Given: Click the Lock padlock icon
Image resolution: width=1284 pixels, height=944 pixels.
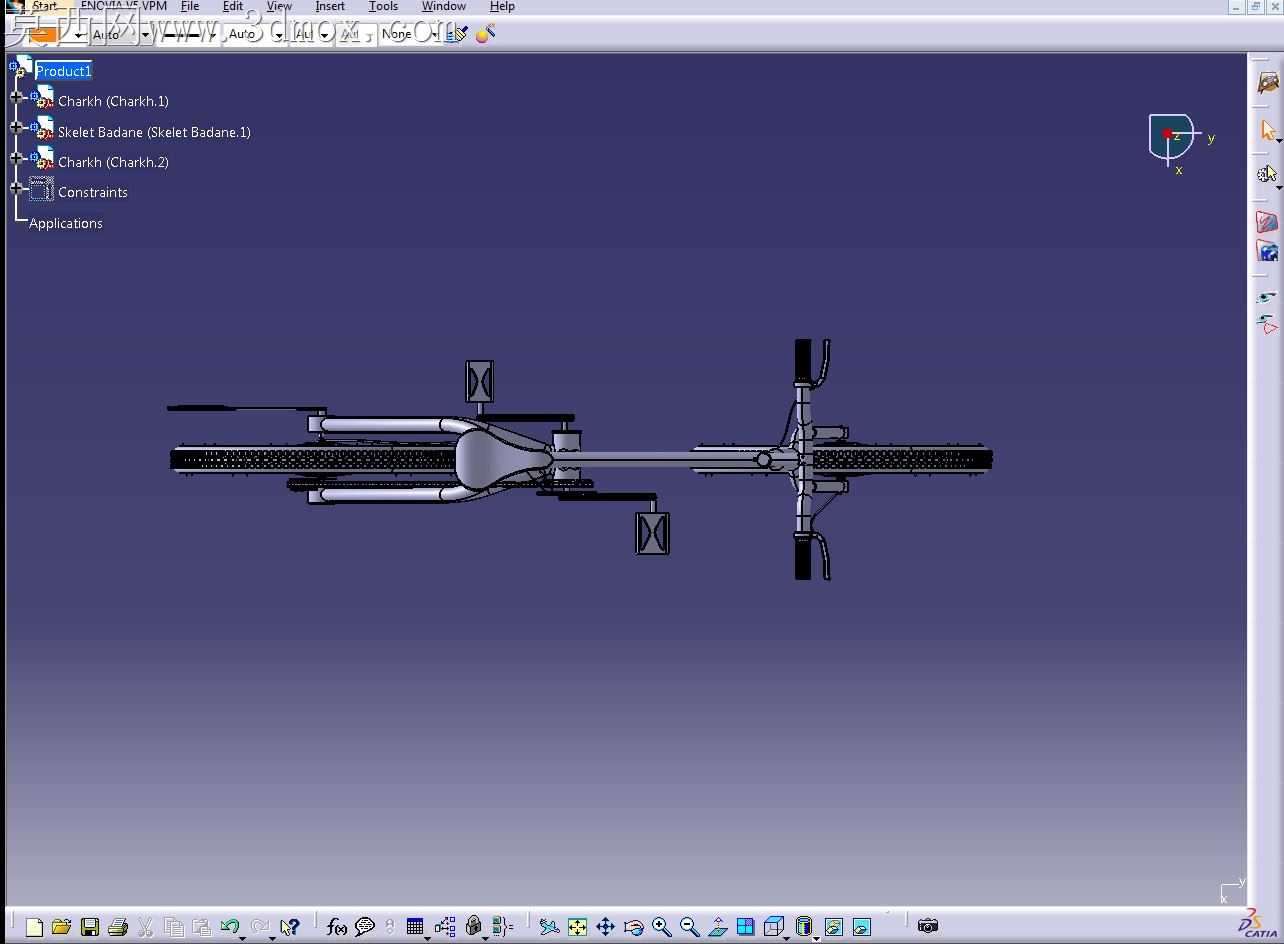Looking at the screenshot, I should [474, 927].
